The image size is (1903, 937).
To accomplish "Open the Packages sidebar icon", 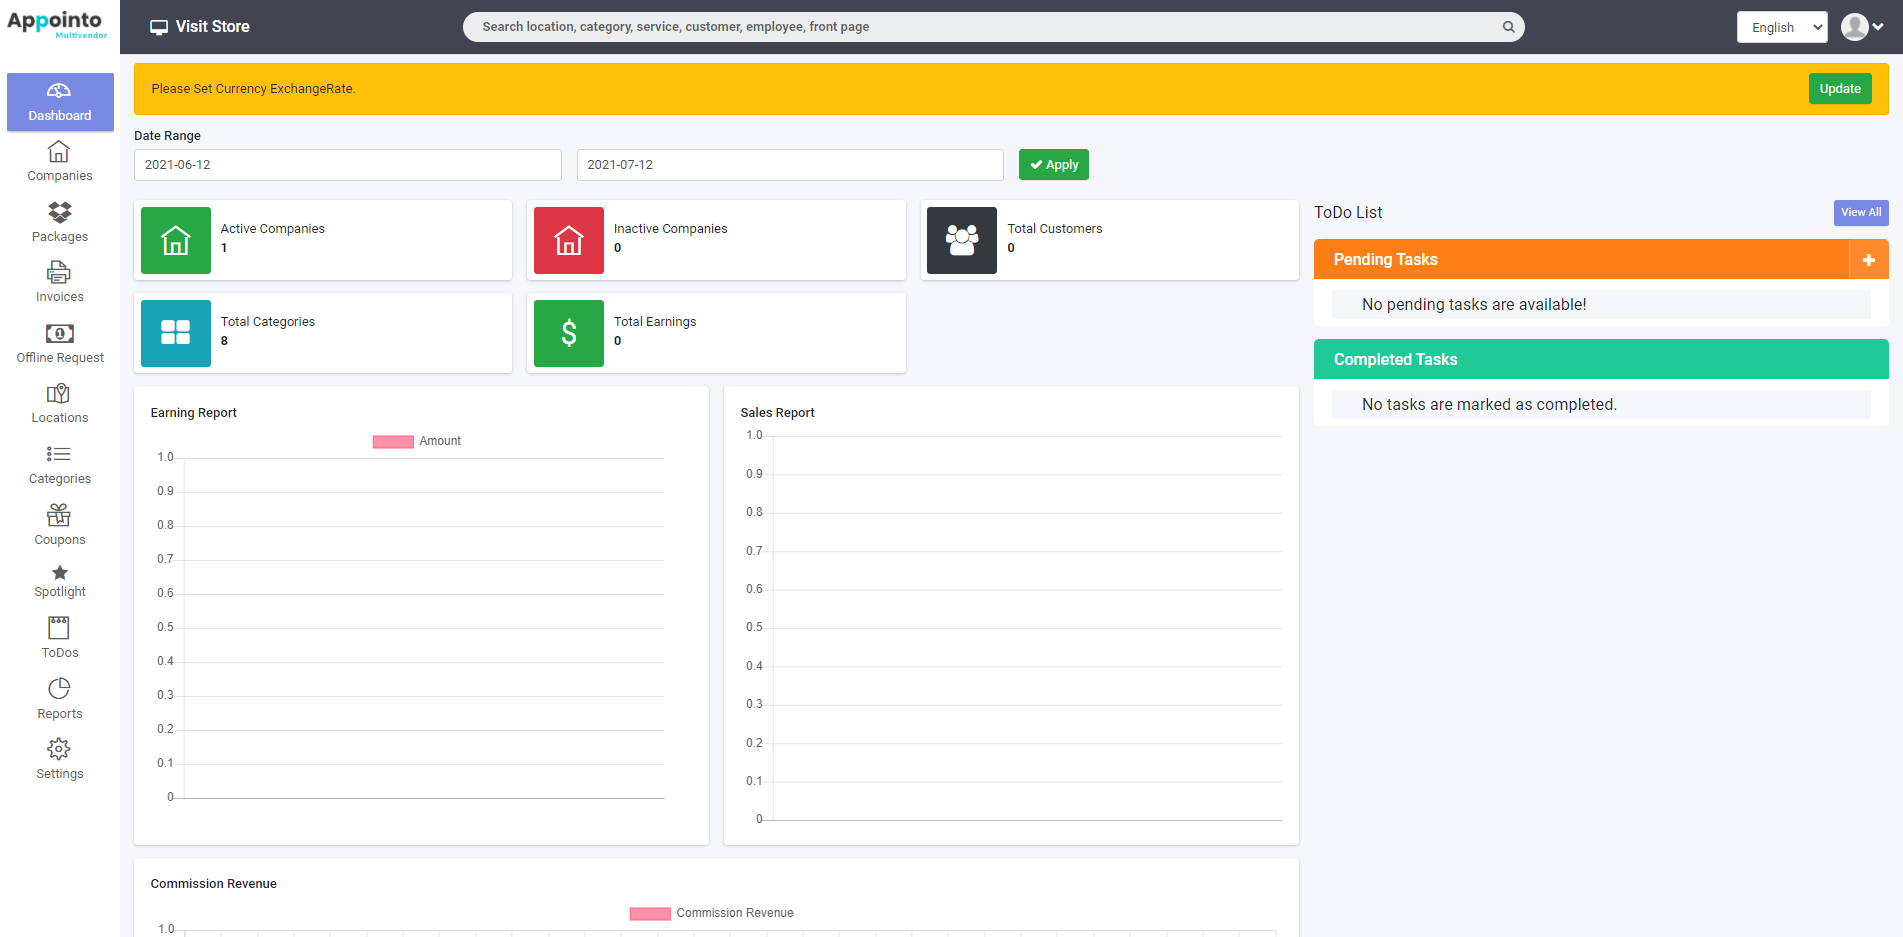I will [59, 212].
